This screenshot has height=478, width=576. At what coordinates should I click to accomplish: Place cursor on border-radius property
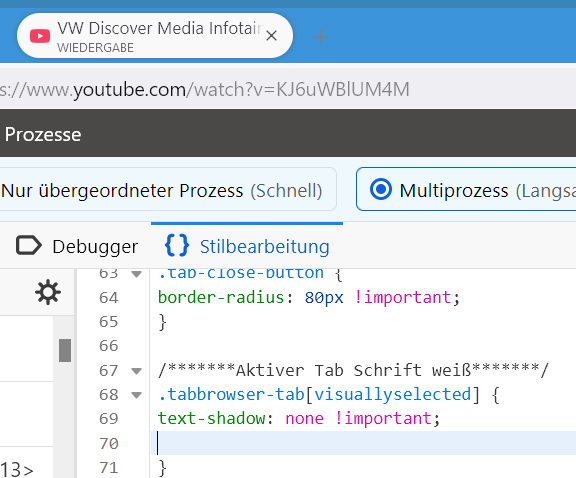221,297
